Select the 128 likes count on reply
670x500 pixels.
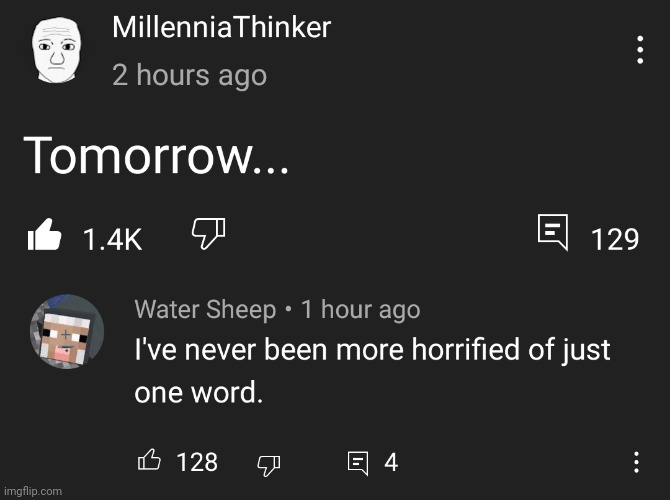coord(197,462)
